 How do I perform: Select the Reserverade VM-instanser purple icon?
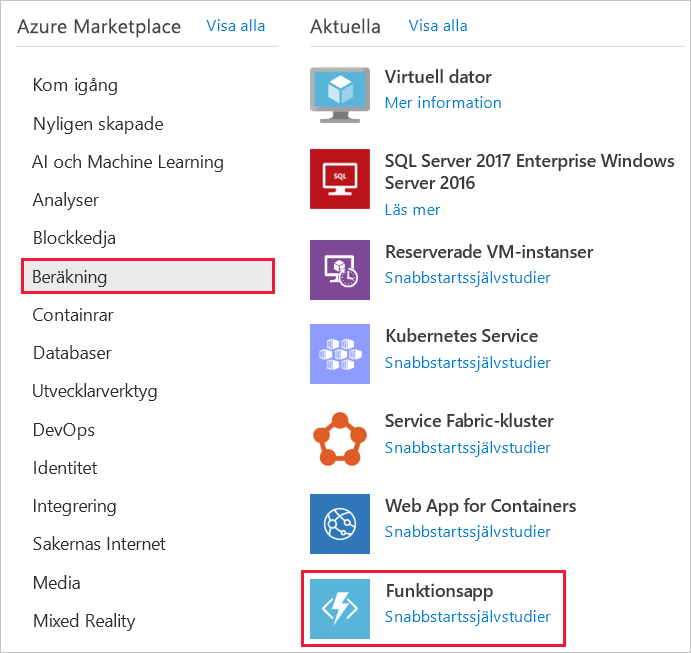tap(340, 270)
